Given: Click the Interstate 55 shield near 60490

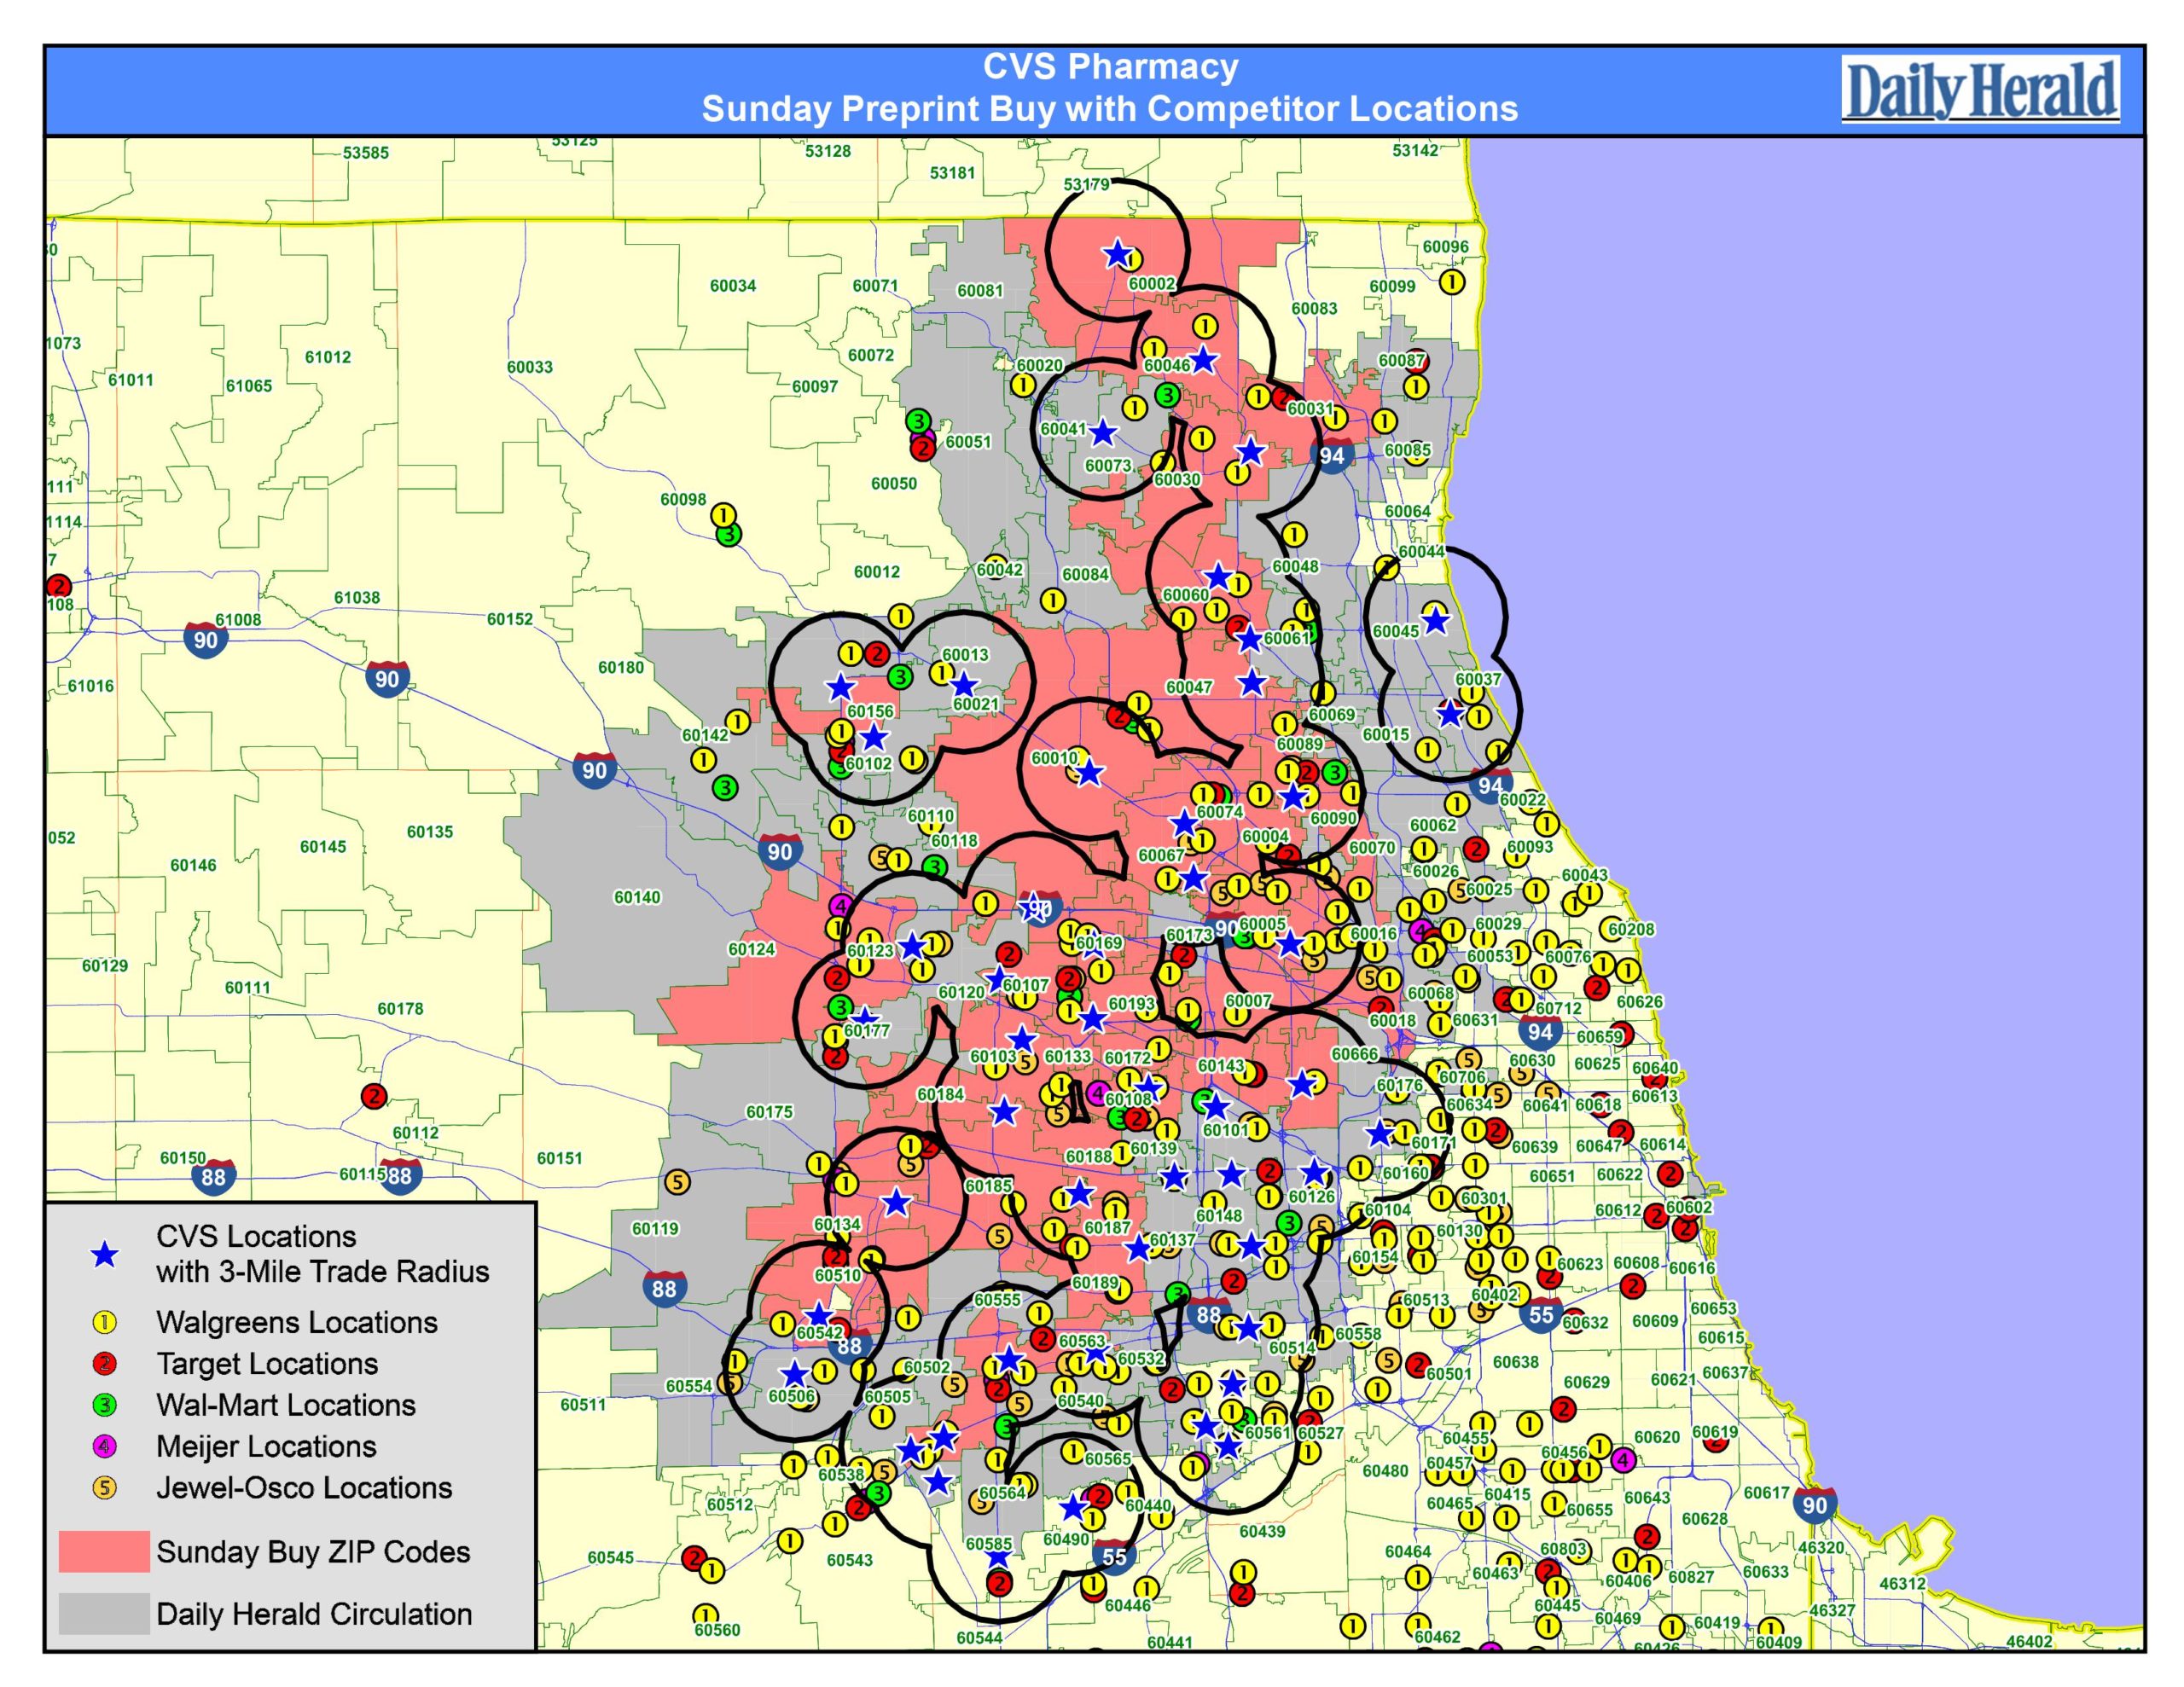Looking at the screenshot, I should click(x=1114, y=1557).
